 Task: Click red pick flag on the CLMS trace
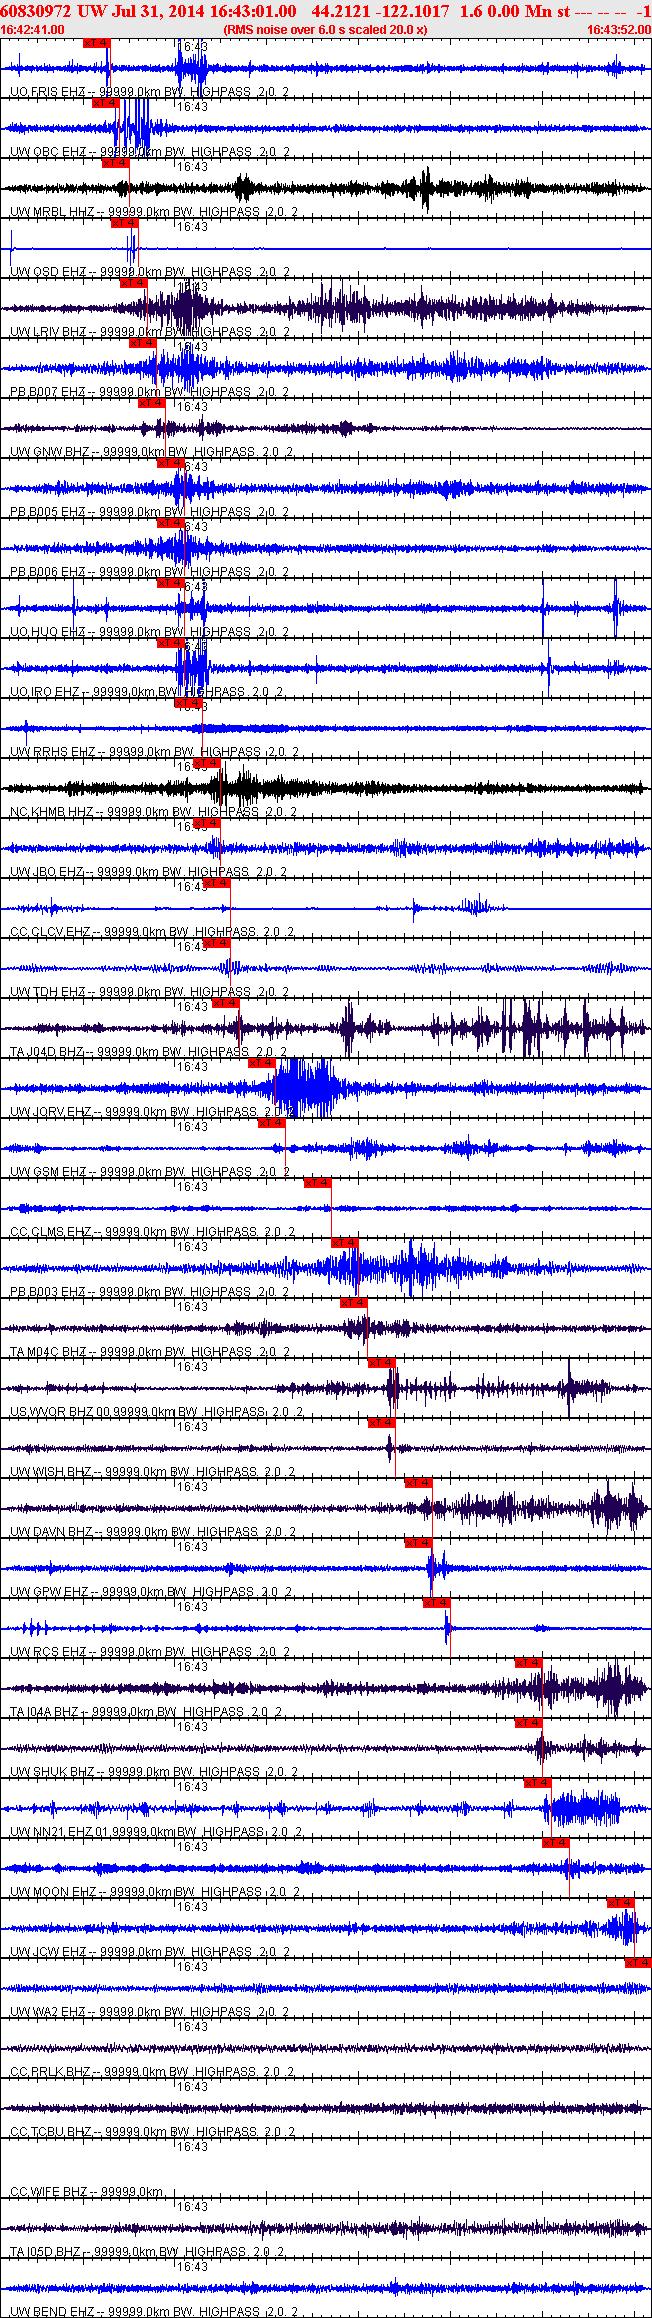click(317, 1183)
